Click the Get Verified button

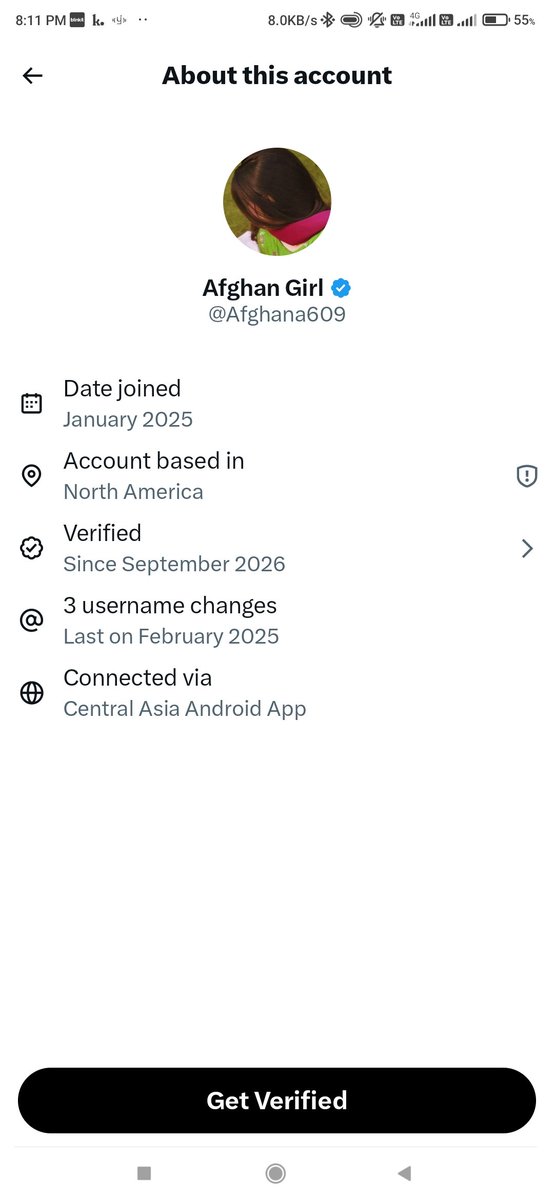click(x=277, y=1100)
